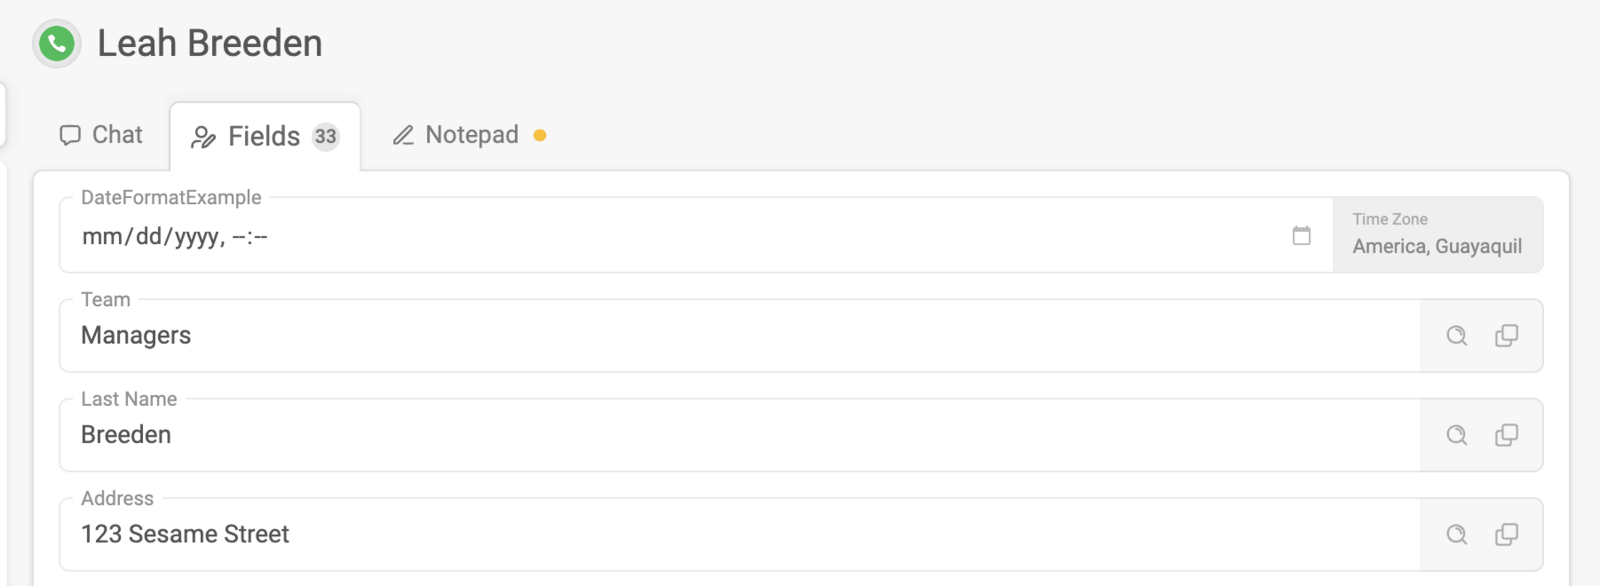The height and width of the screenshot is (586, 1600).
Task: Search the Last Name field value
Action: (x=1457, y=435)
